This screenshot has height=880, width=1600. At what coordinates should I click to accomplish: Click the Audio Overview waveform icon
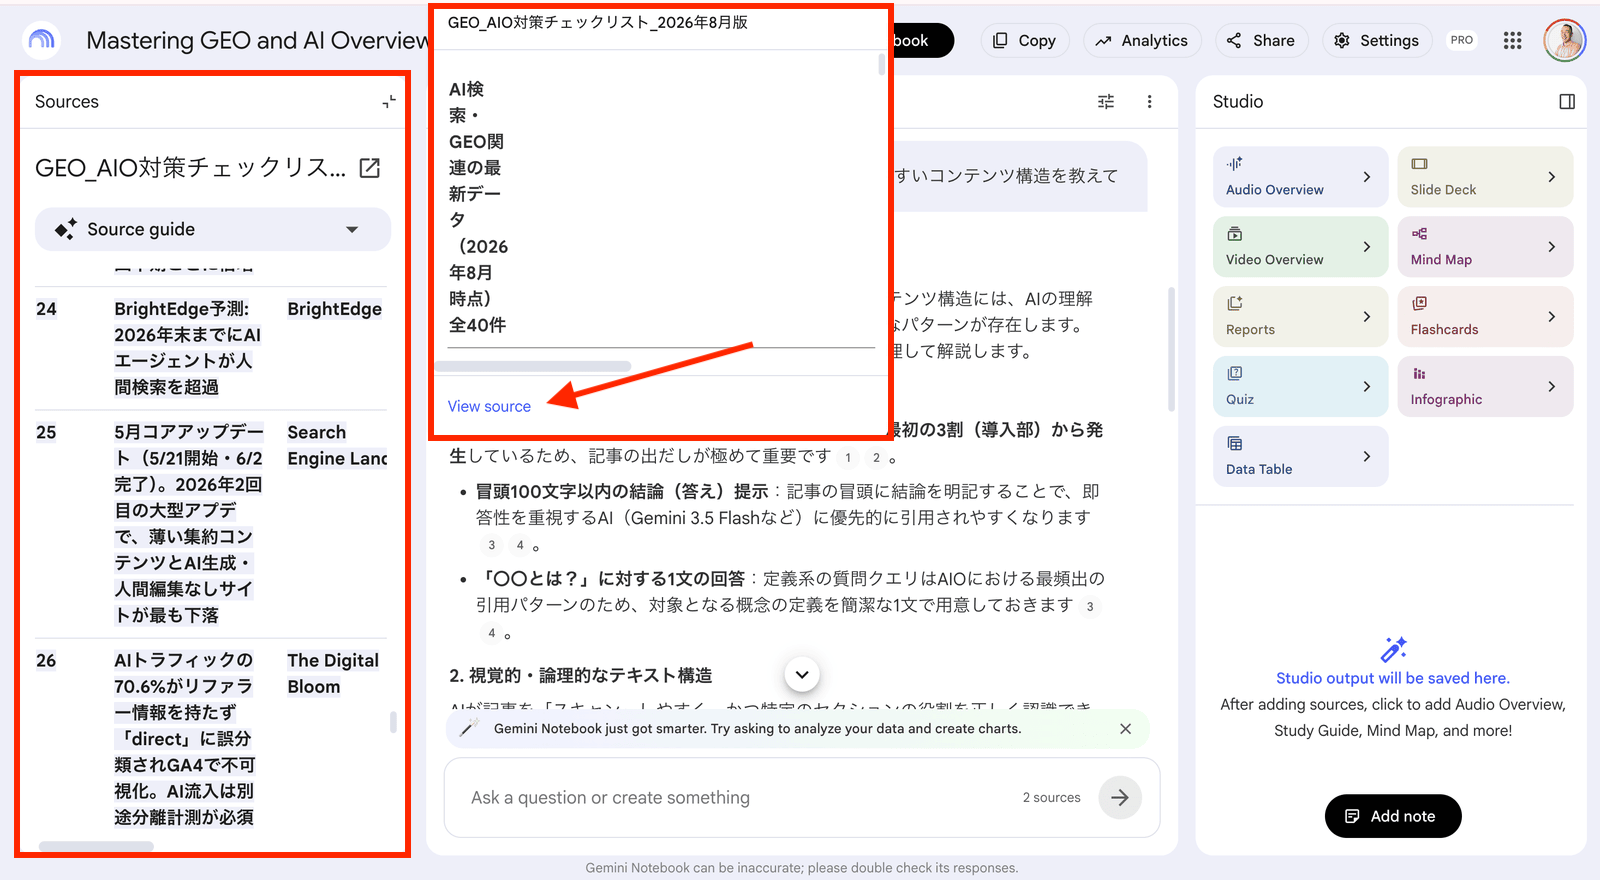pos(1235,164)
